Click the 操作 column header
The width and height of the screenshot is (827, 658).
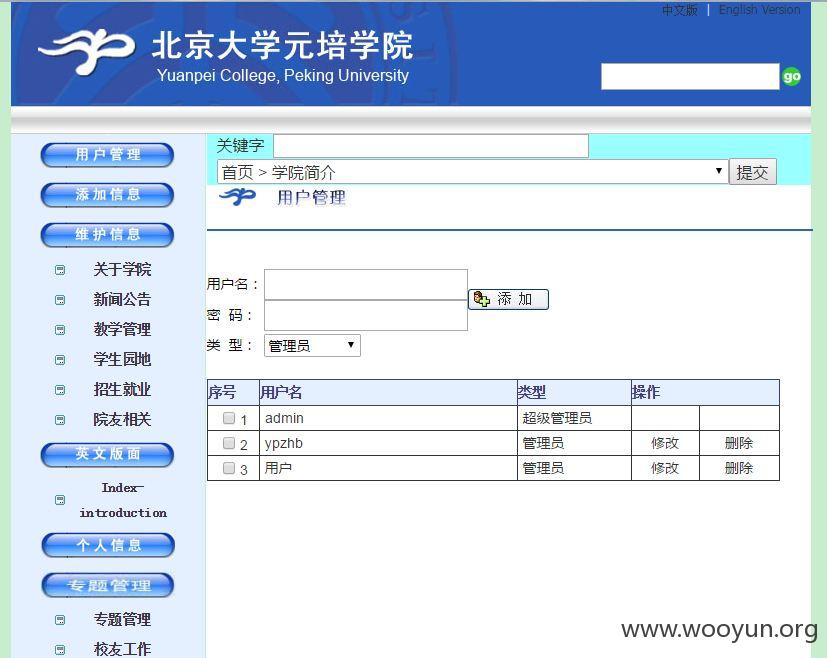[705, 392]
